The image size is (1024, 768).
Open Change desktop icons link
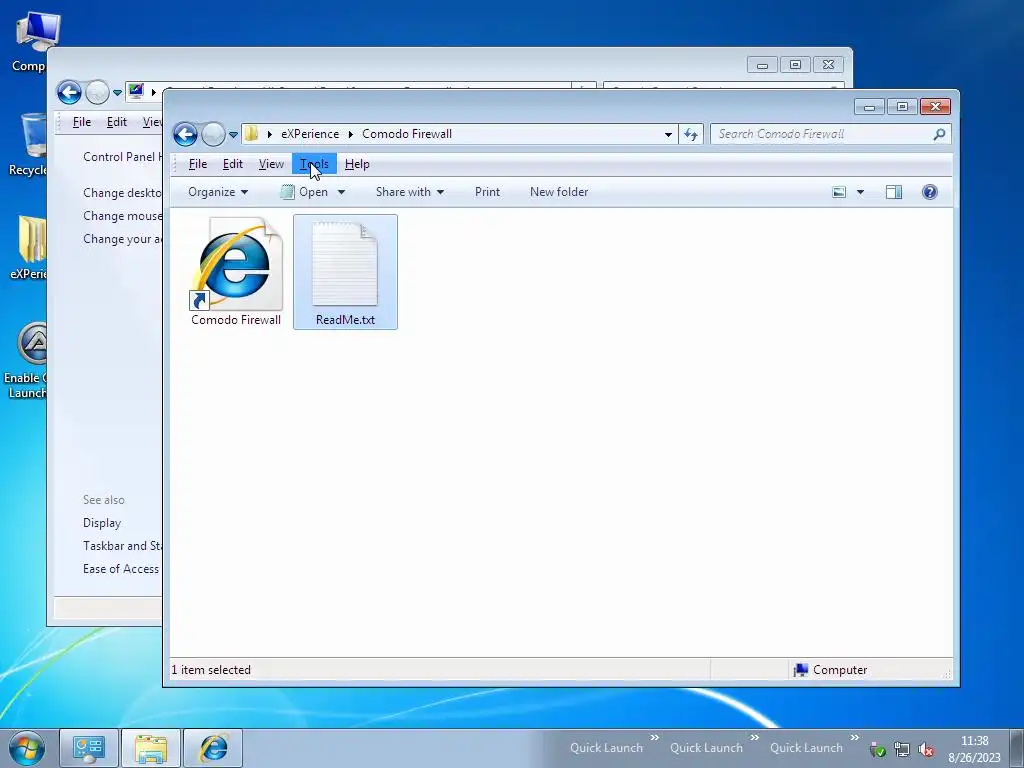[x=122, y=193]
